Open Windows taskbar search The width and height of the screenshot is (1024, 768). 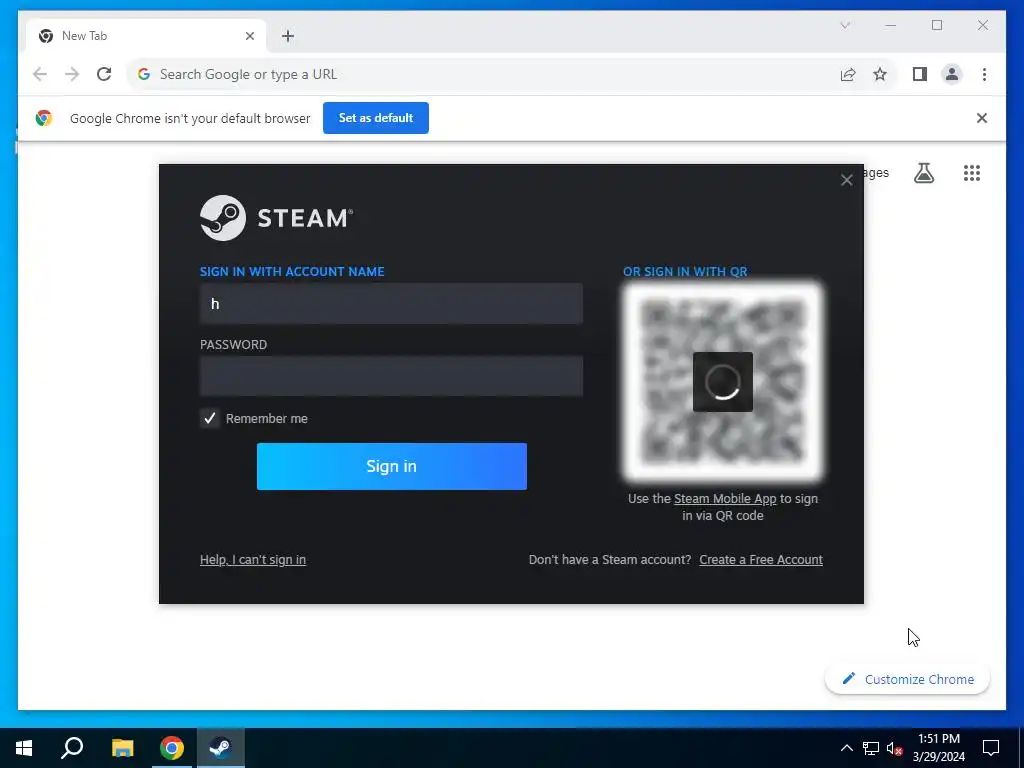pos(72,748)
